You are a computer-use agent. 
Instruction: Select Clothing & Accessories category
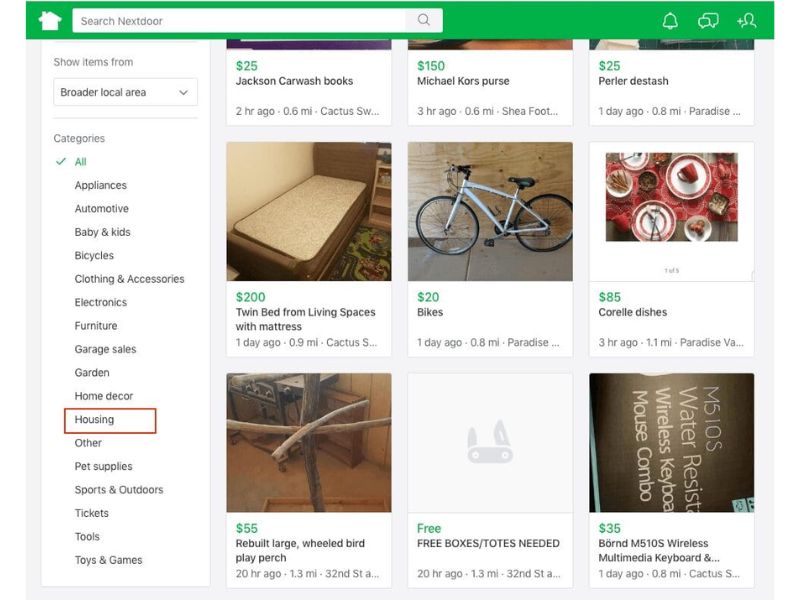[130, 279]
